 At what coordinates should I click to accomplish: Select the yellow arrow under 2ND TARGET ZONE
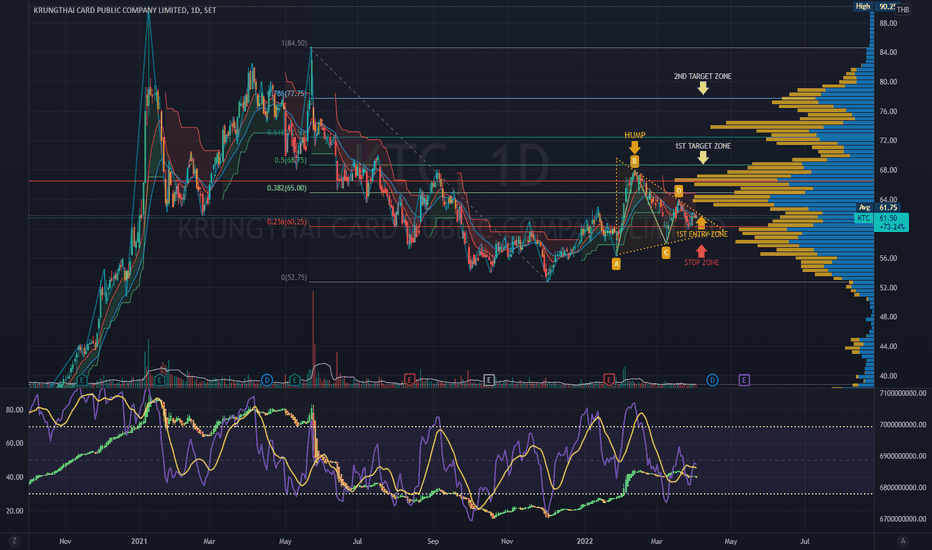[703, 88]
